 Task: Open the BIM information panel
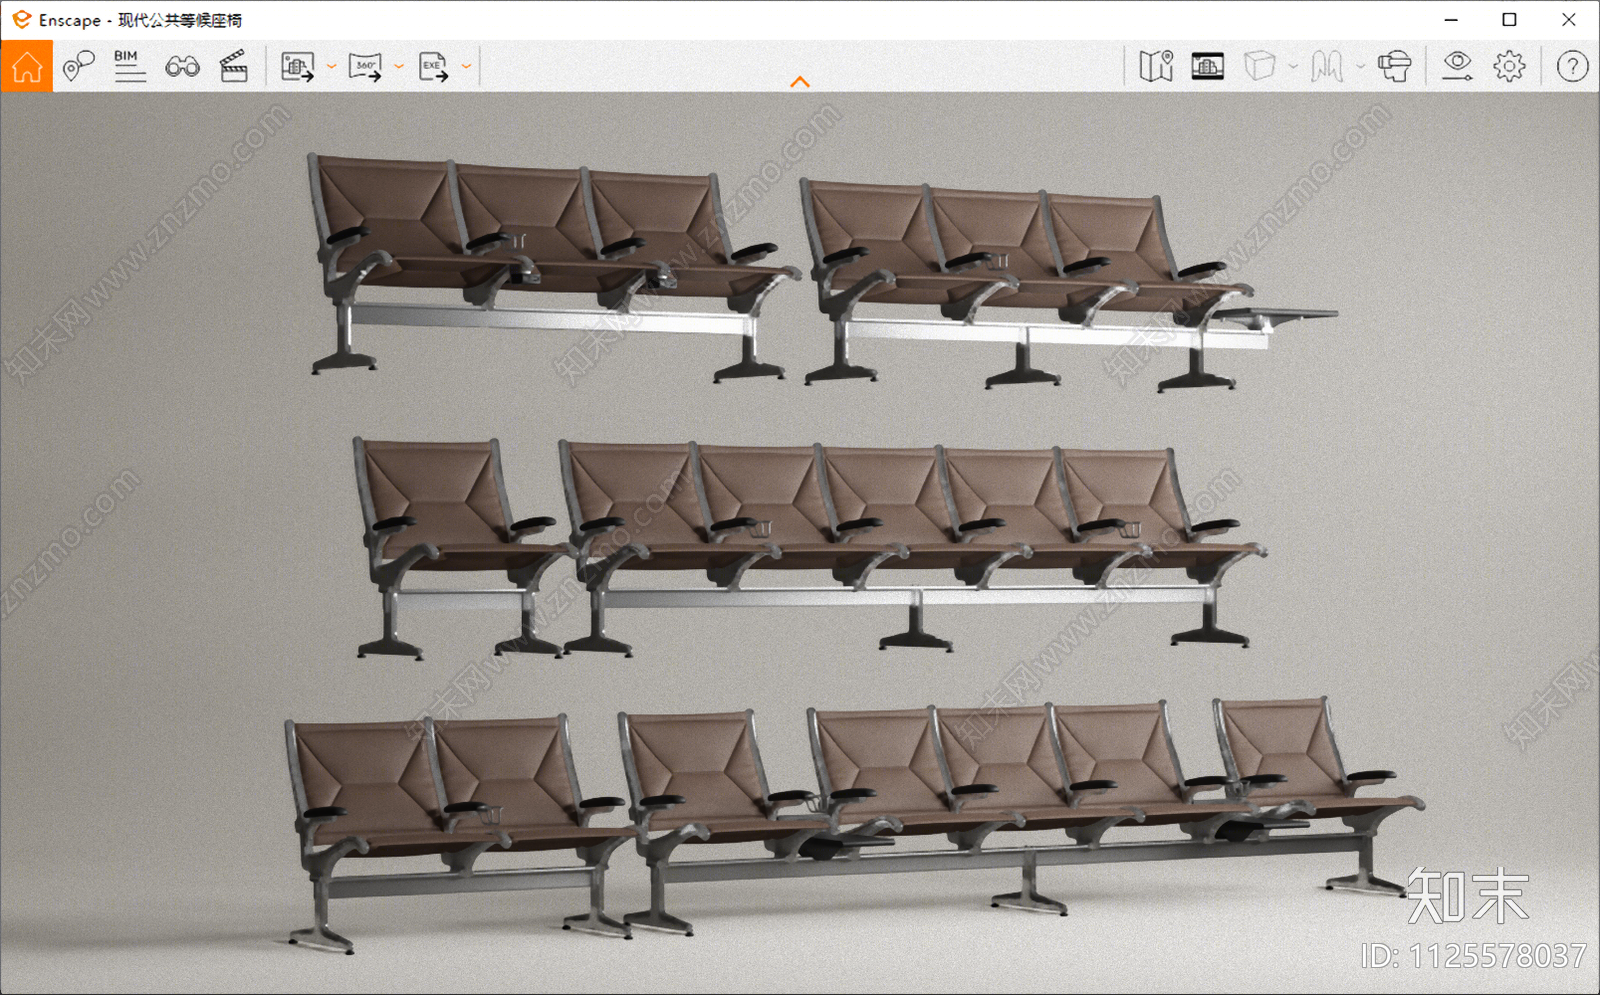129,66
